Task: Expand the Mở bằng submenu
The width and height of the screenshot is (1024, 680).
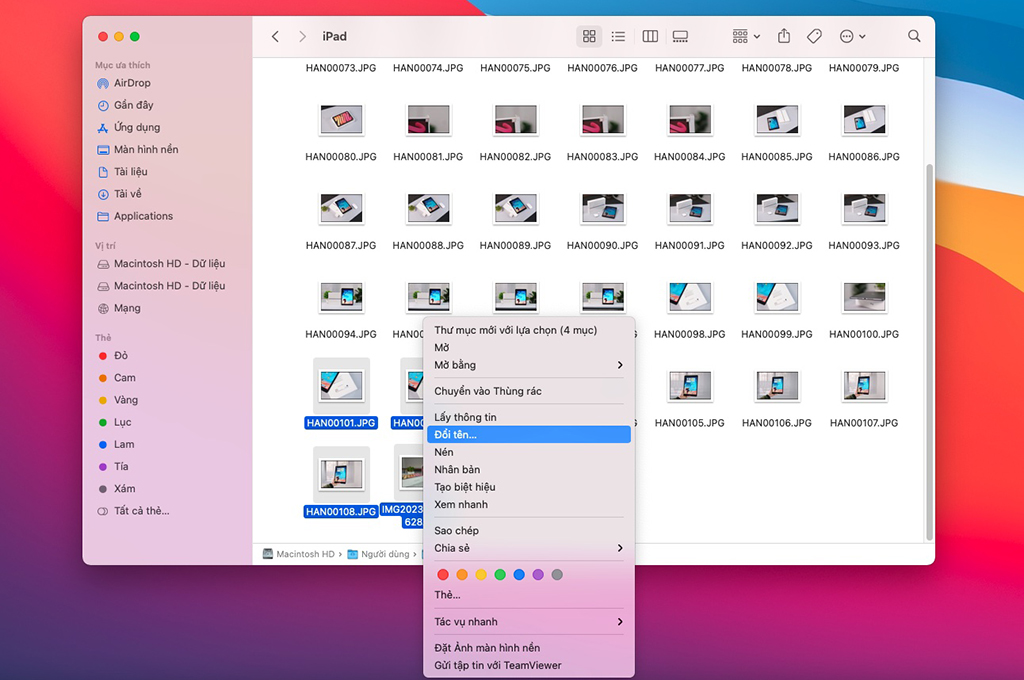Action: coord(529,365)
